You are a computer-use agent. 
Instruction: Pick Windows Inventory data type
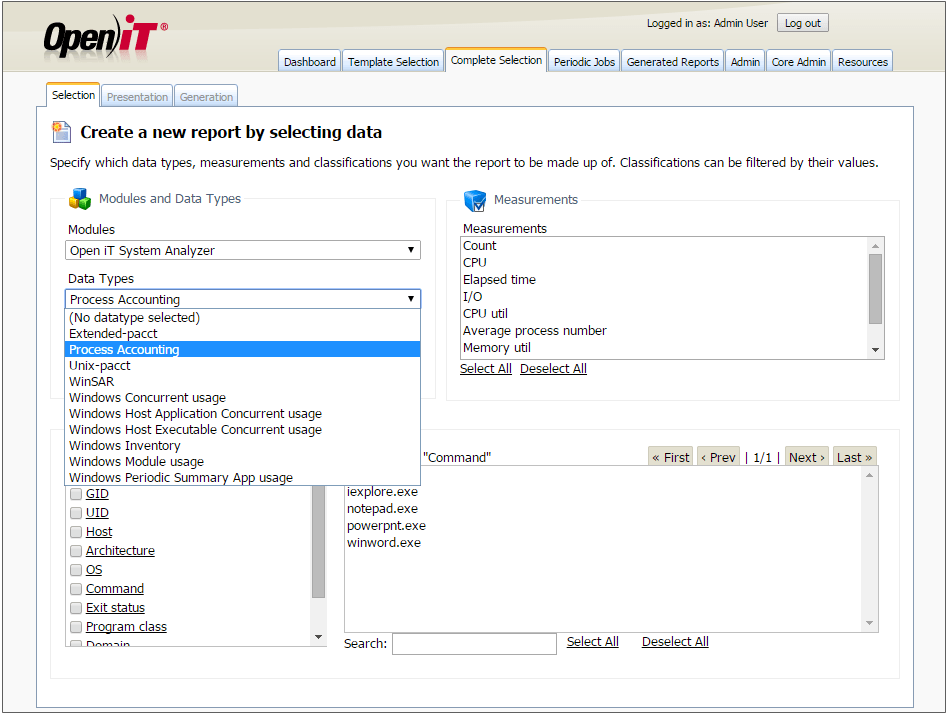(242, 445)
